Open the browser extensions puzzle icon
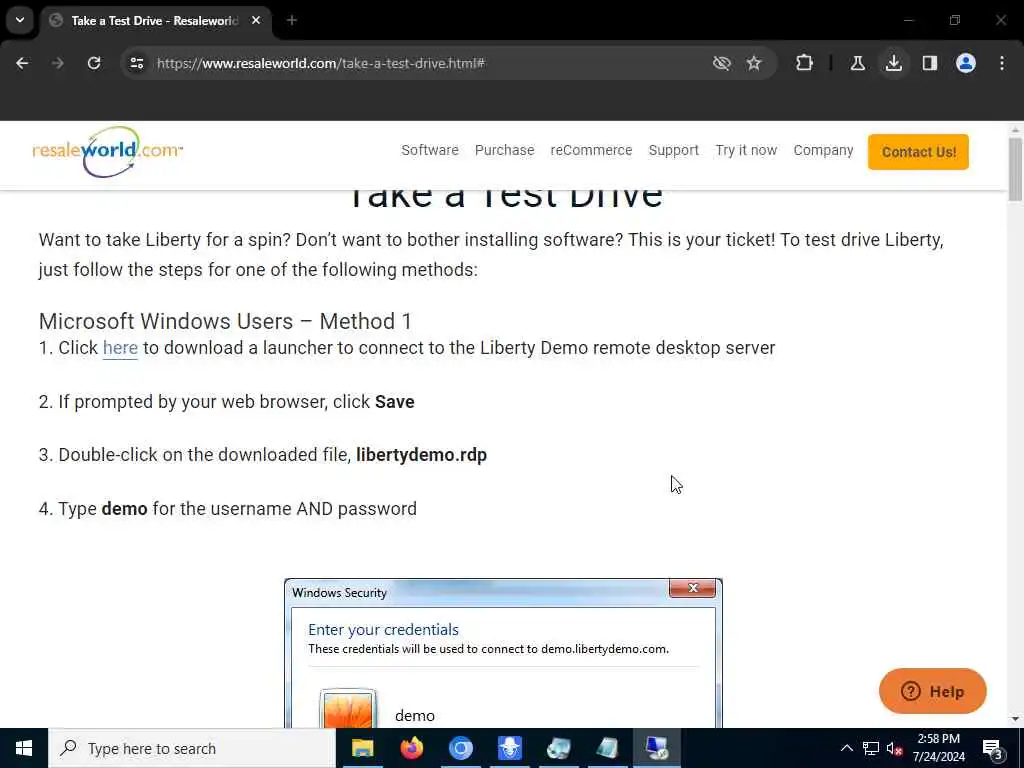 pos(805,63)
